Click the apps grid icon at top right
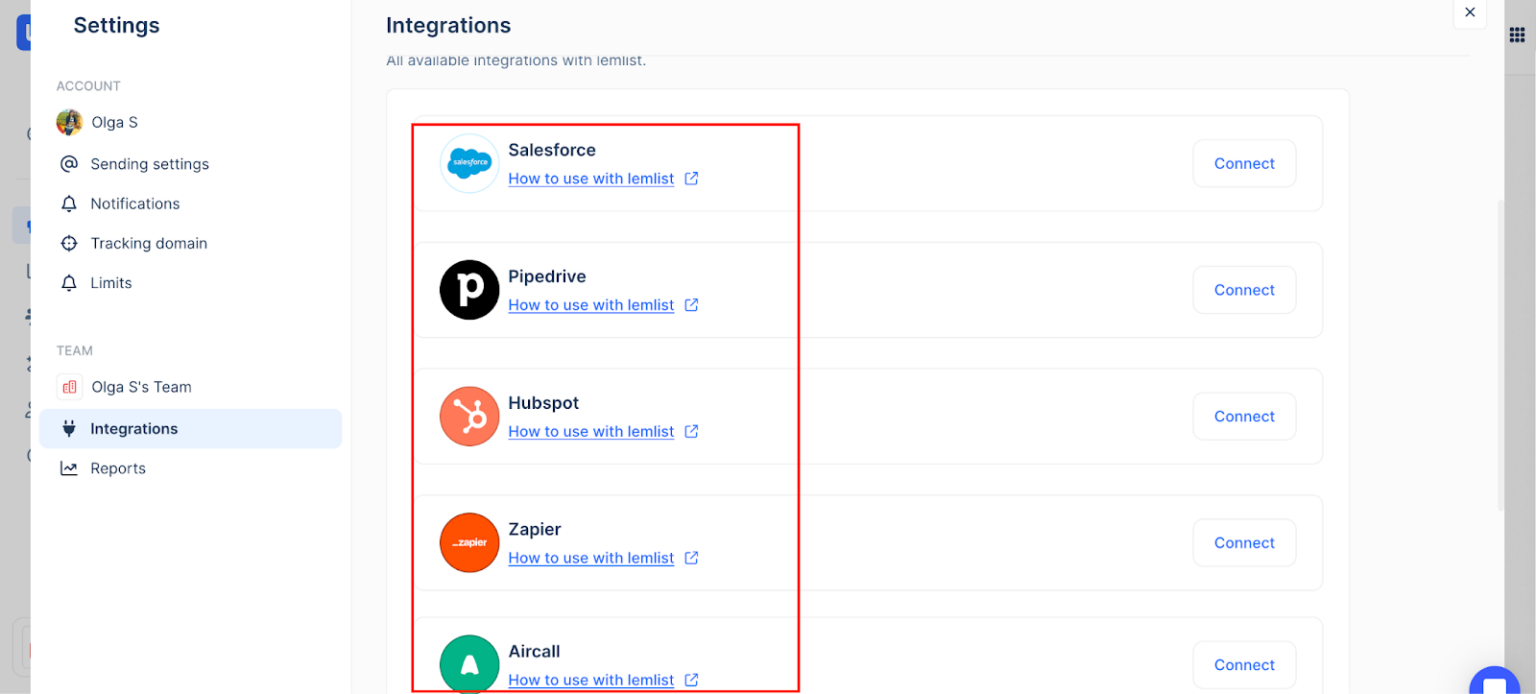 pos(1516,35)
